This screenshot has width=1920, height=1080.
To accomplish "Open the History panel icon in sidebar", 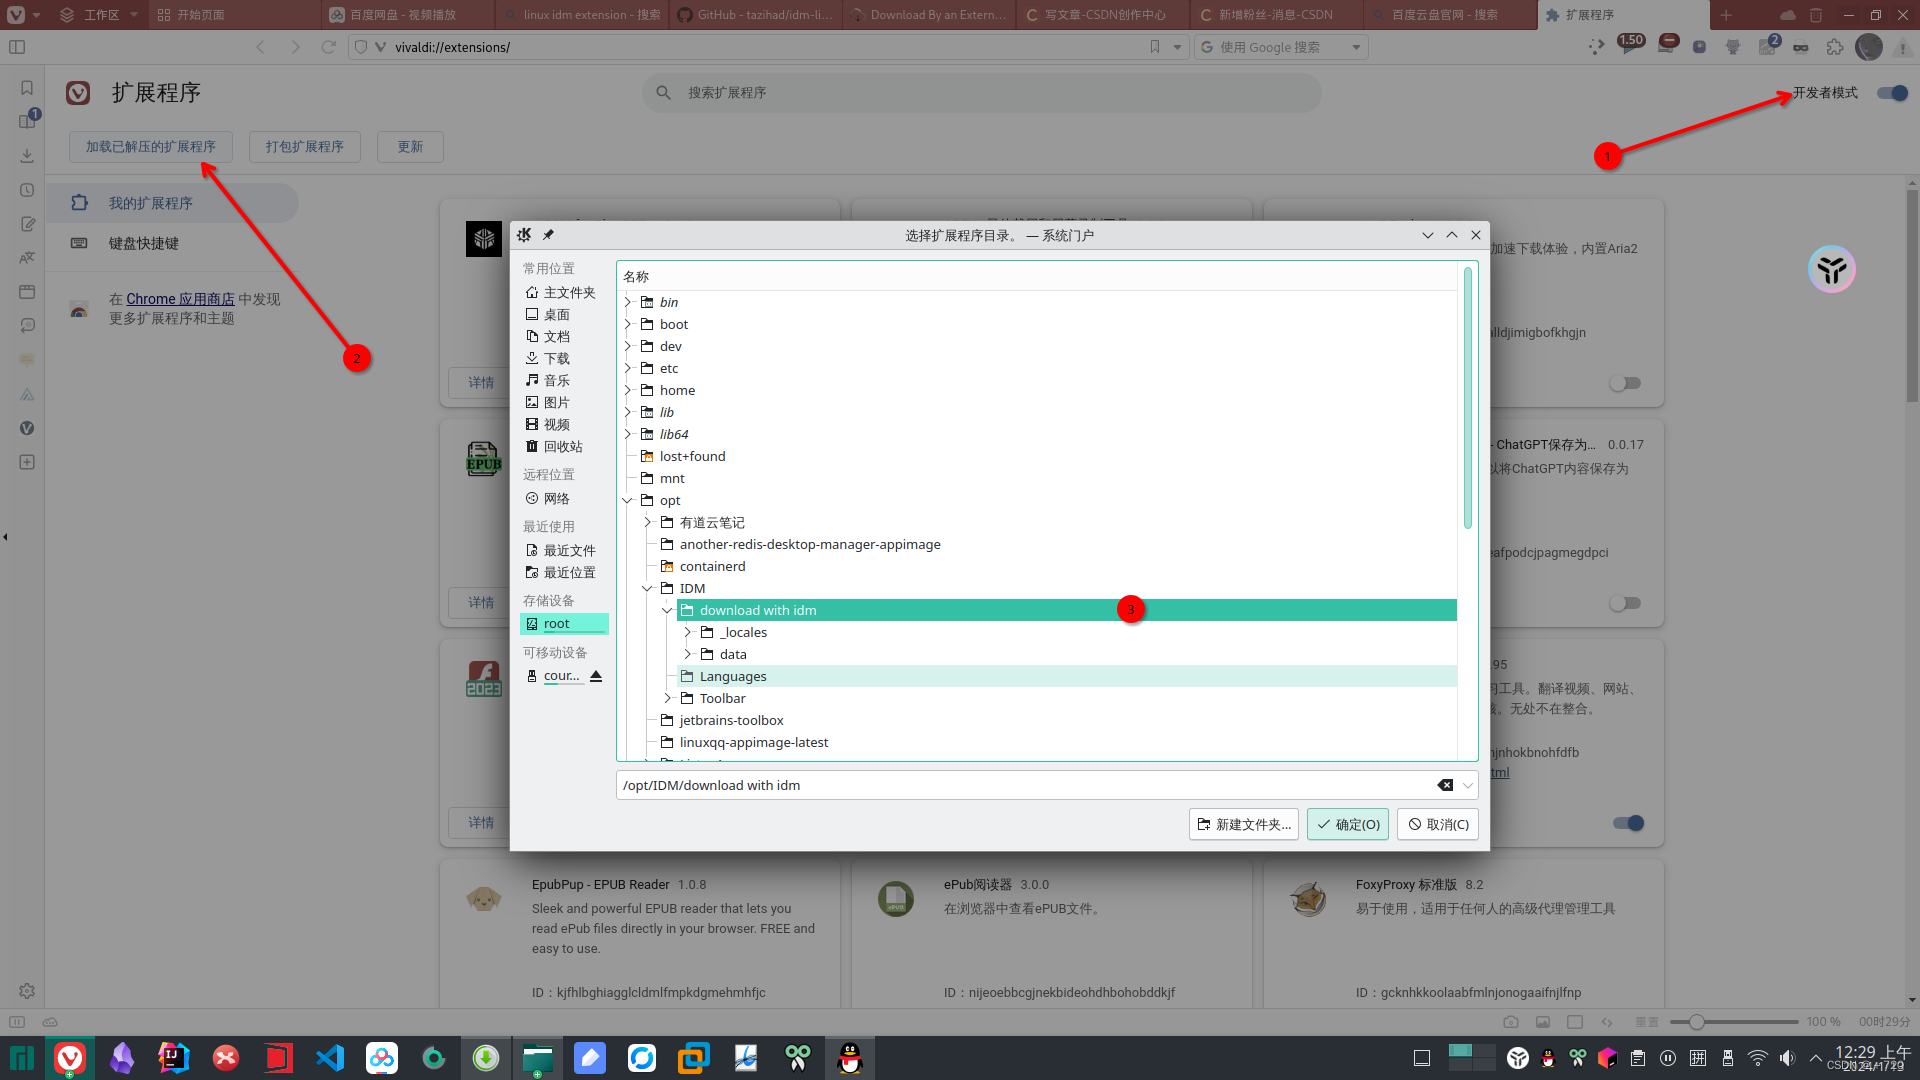I will pyautogui.click(x=26, y=190).
